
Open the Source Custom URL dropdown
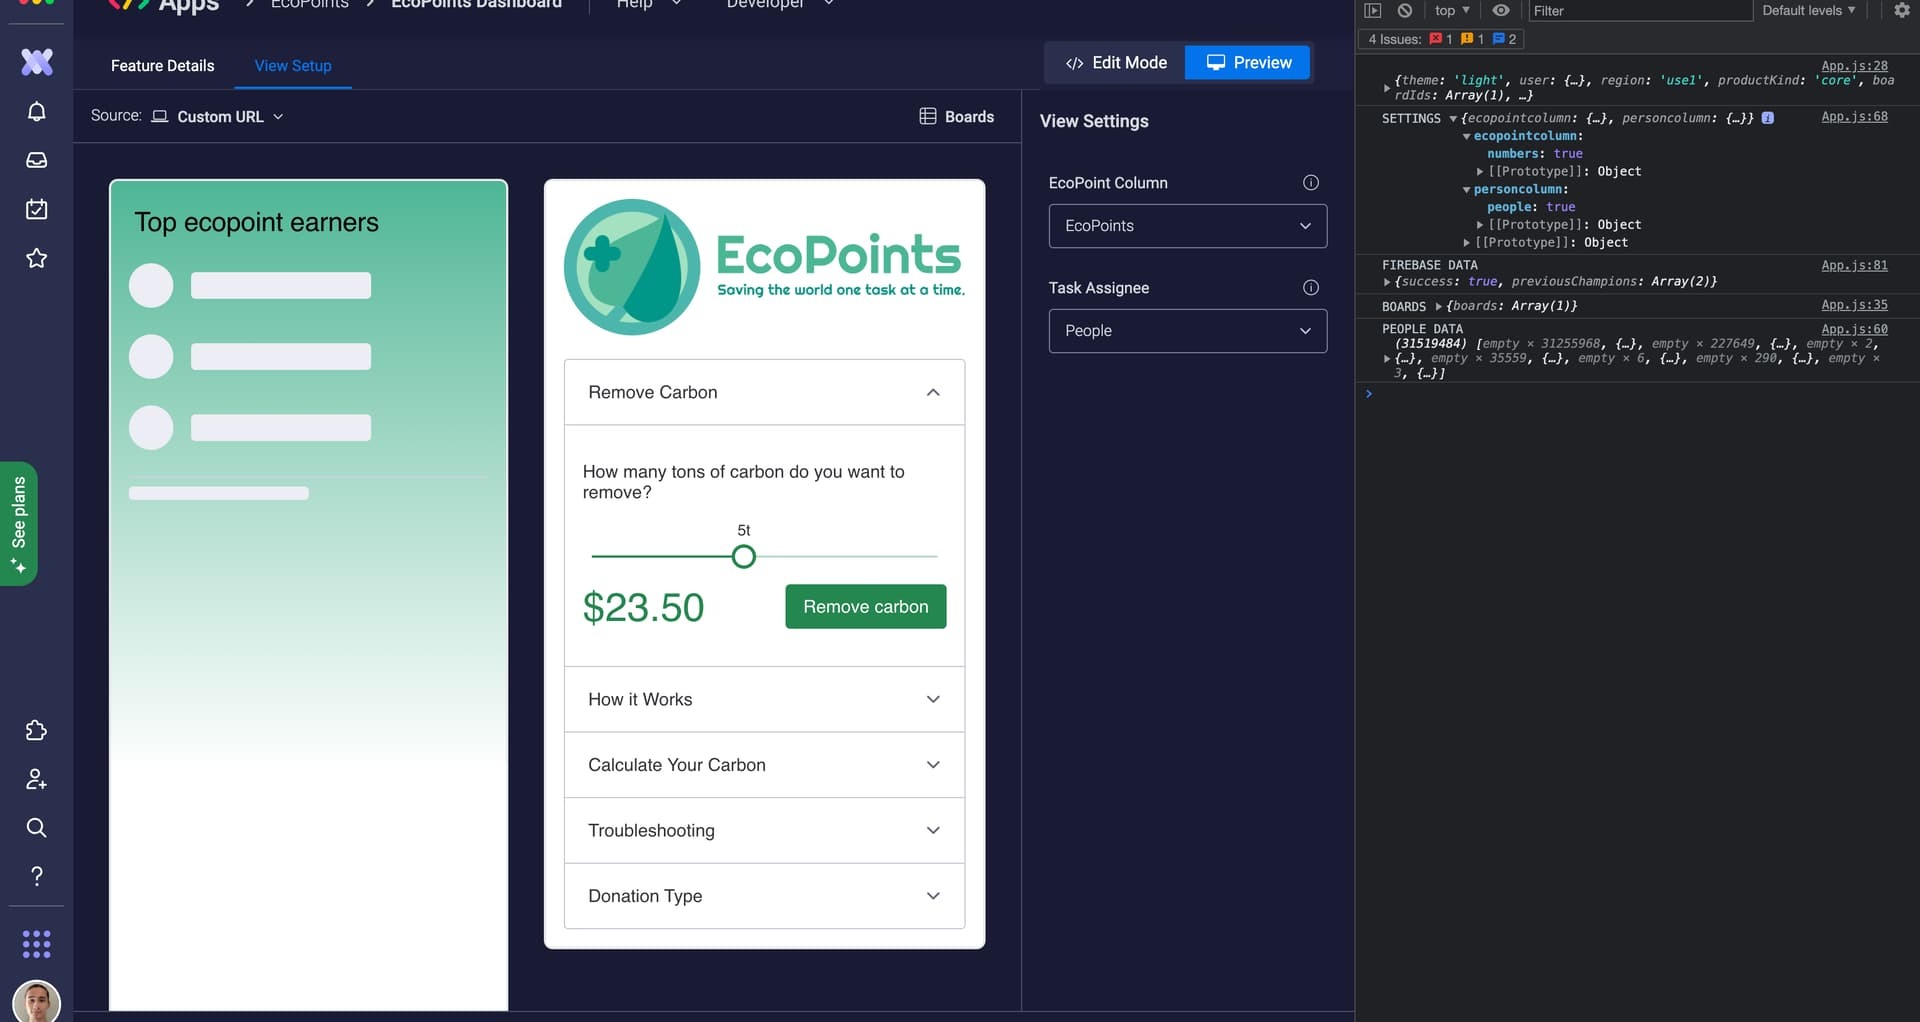pyautogui.click(x=217, y=116)
